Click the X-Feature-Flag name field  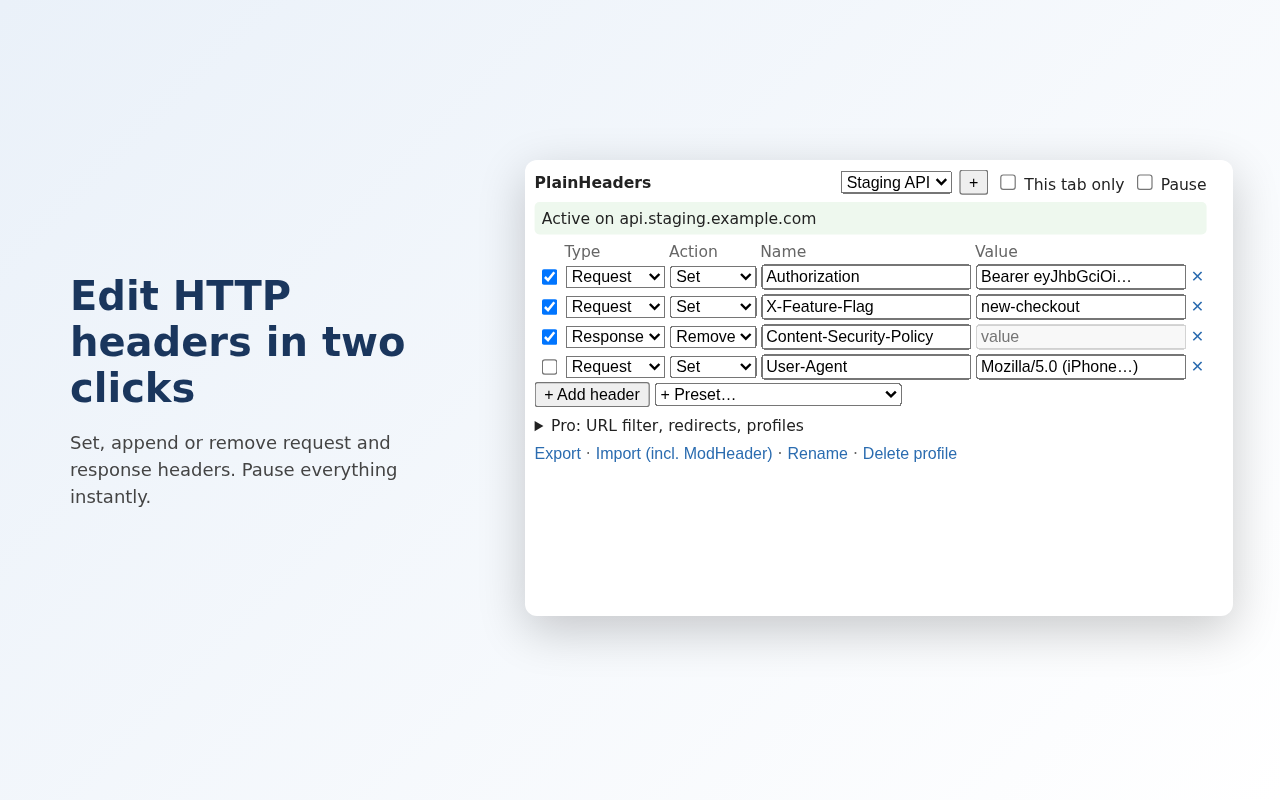pos(866,307)
